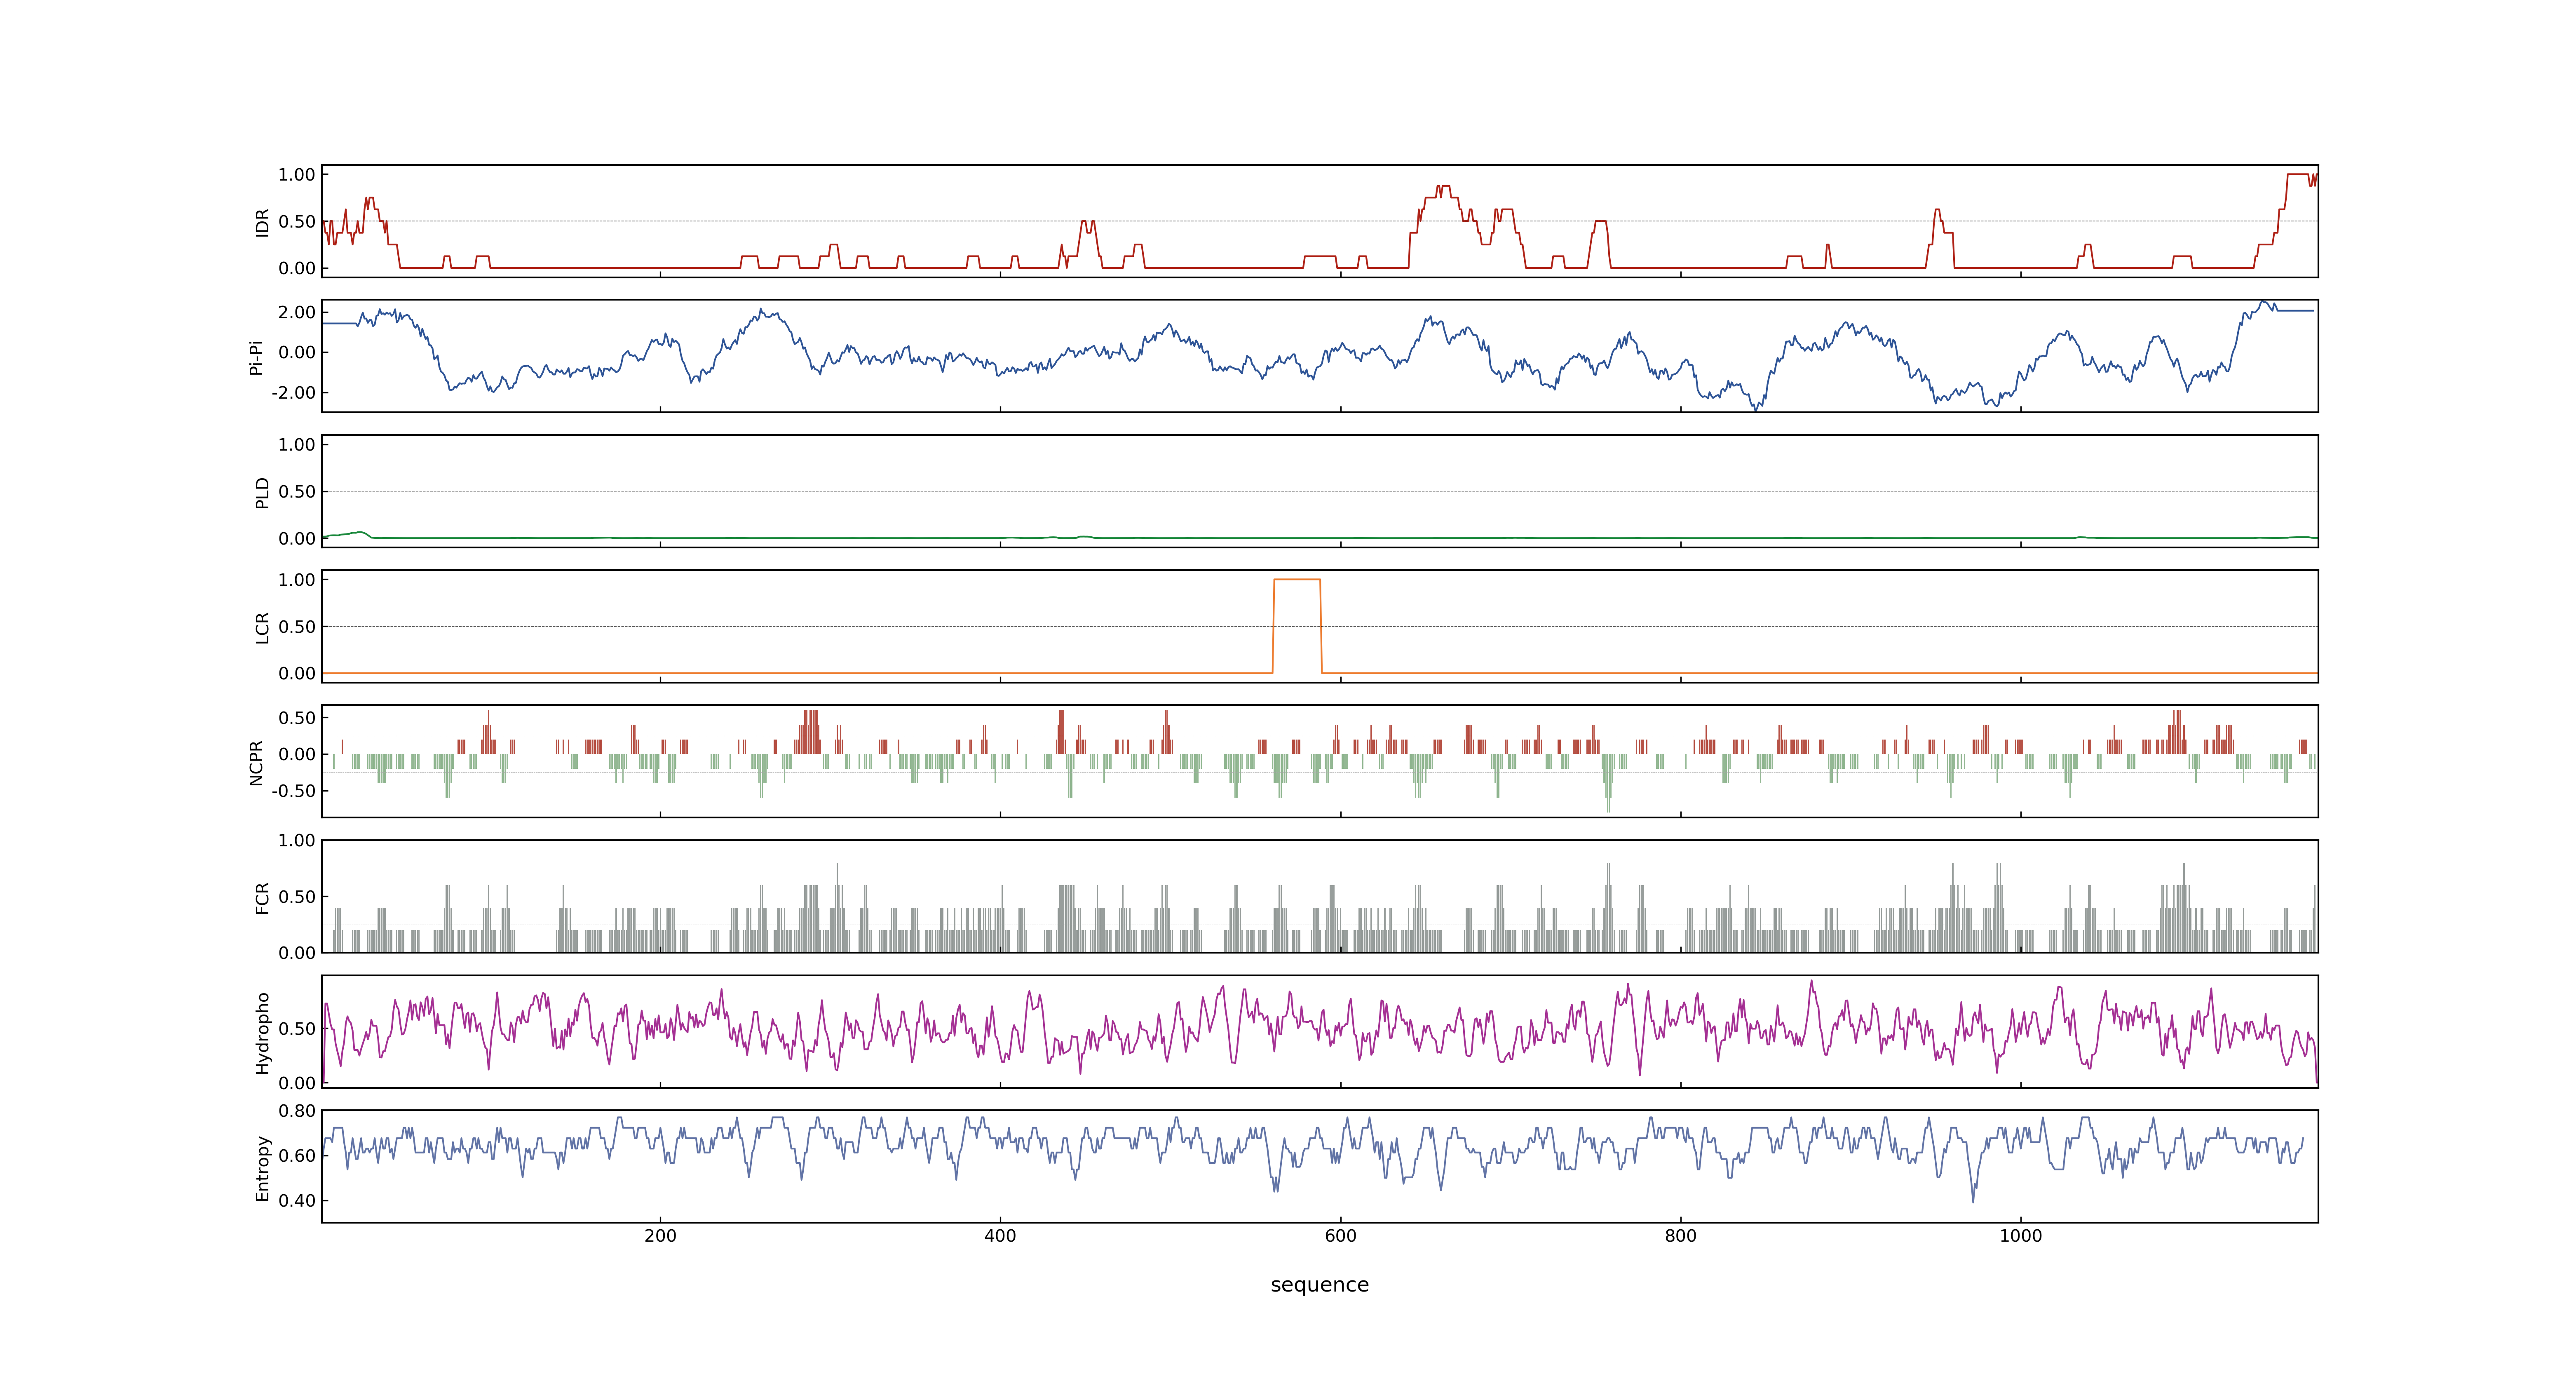Screen dimensions: 2576x1374
Task: Click the 0.80 tick on Entropy axis
Action: (297, 1110)
